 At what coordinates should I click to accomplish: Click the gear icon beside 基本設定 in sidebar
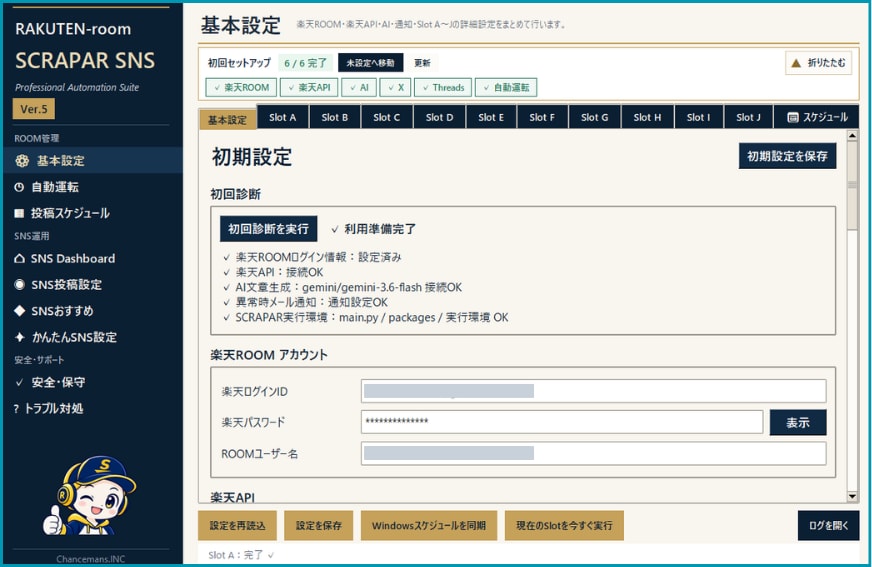[x=22, y=161]
